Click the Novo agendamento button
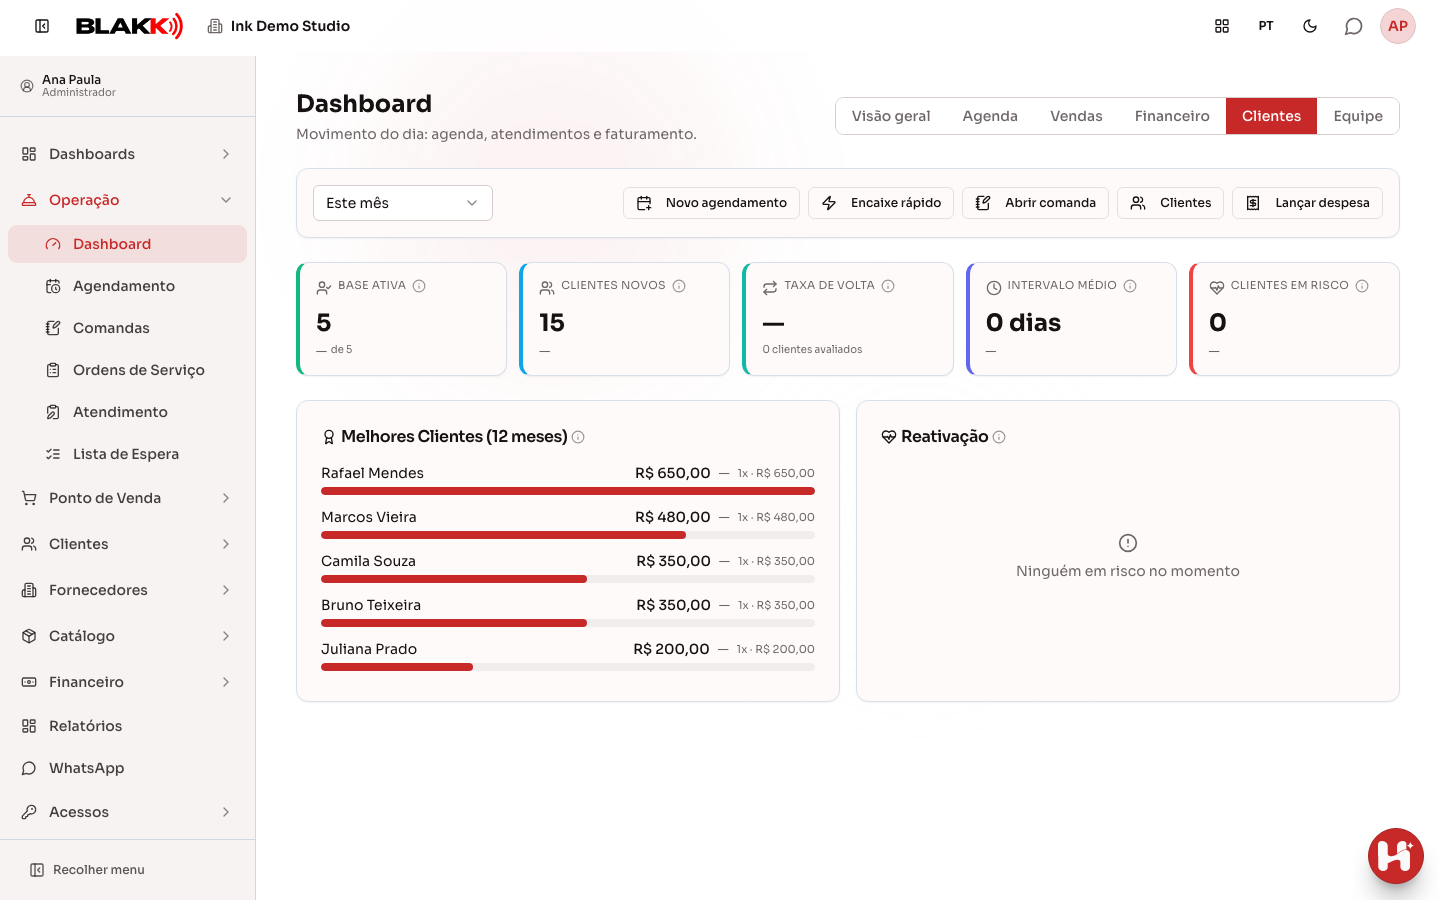 (711, 203)
